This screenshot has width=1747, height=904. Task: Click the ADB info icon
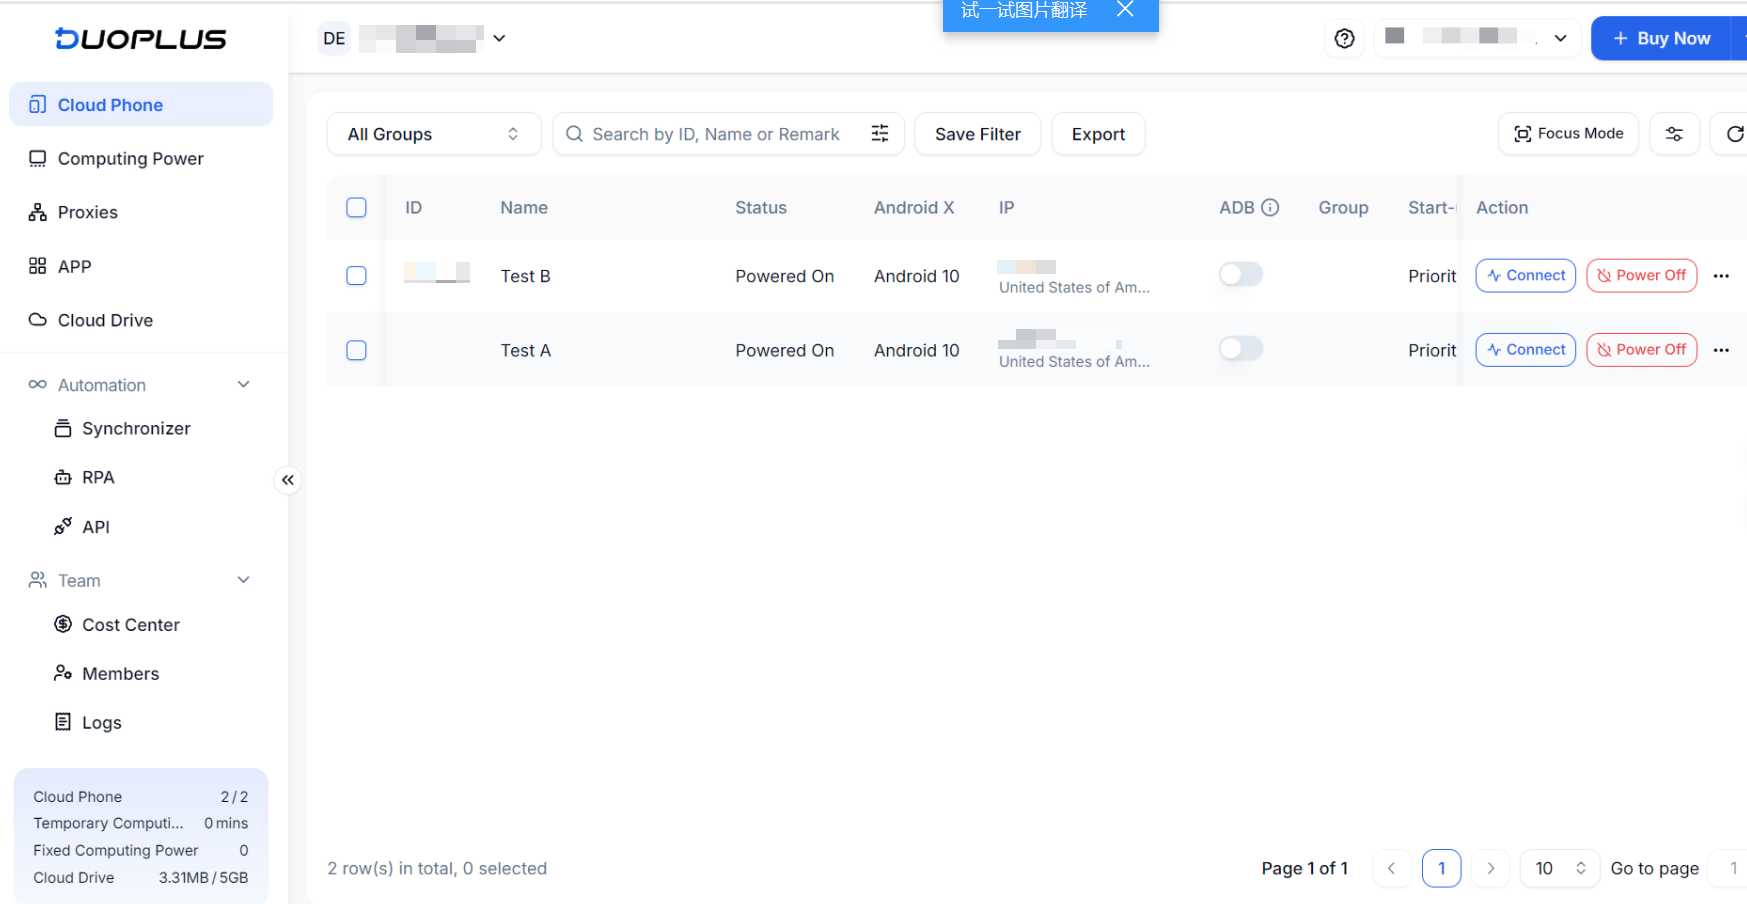pos(1270,208)
